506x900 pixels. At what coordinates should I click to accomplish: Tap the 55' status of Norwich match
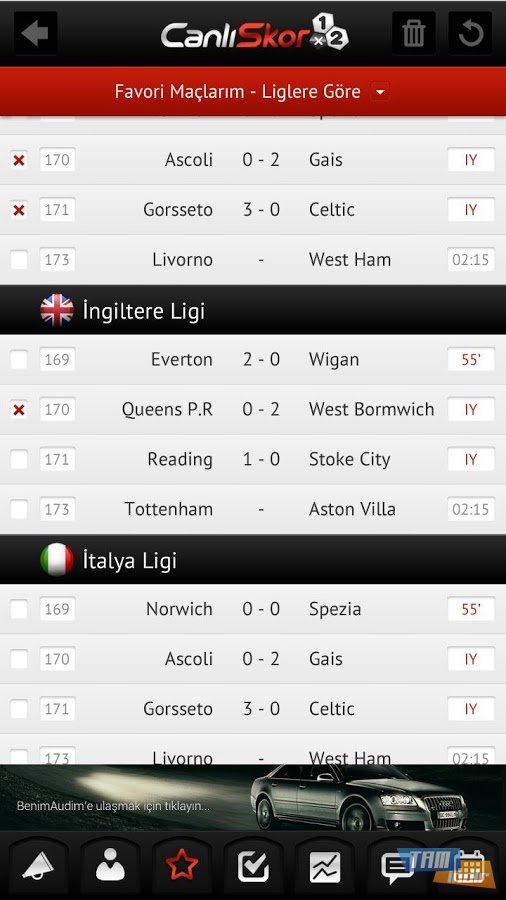pos(470,609)
